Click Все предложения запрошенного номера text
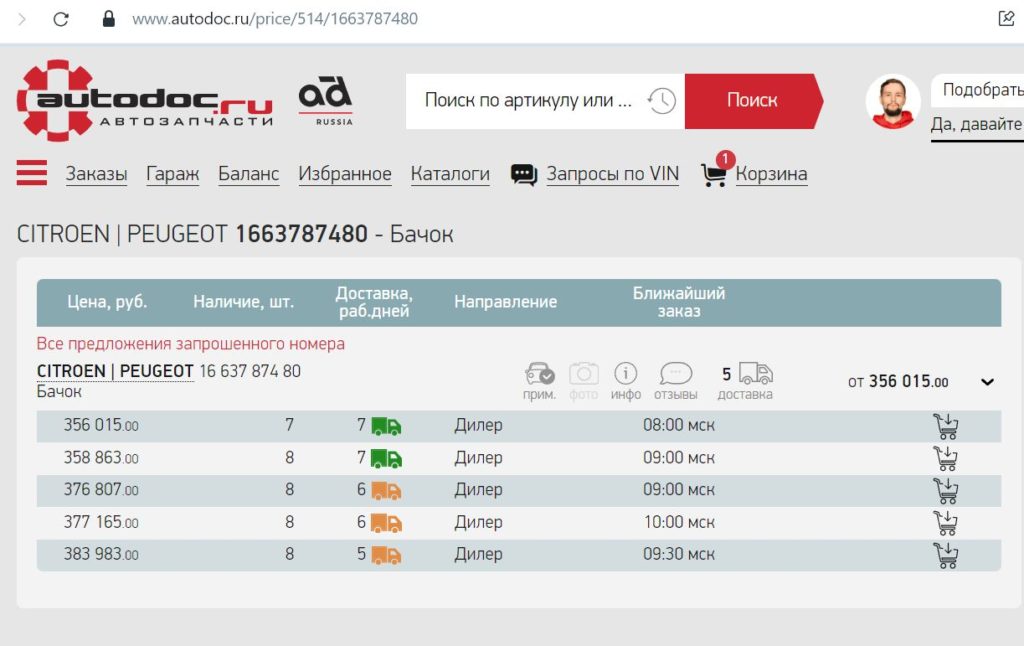 191,344
